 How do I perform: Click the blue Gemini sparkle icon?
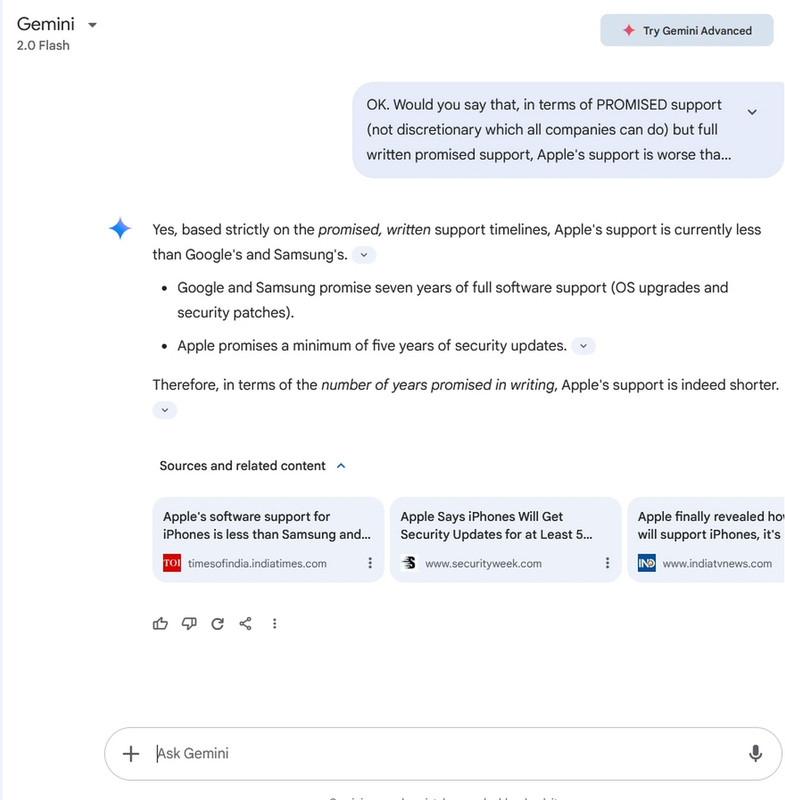[x=120, y=229]
